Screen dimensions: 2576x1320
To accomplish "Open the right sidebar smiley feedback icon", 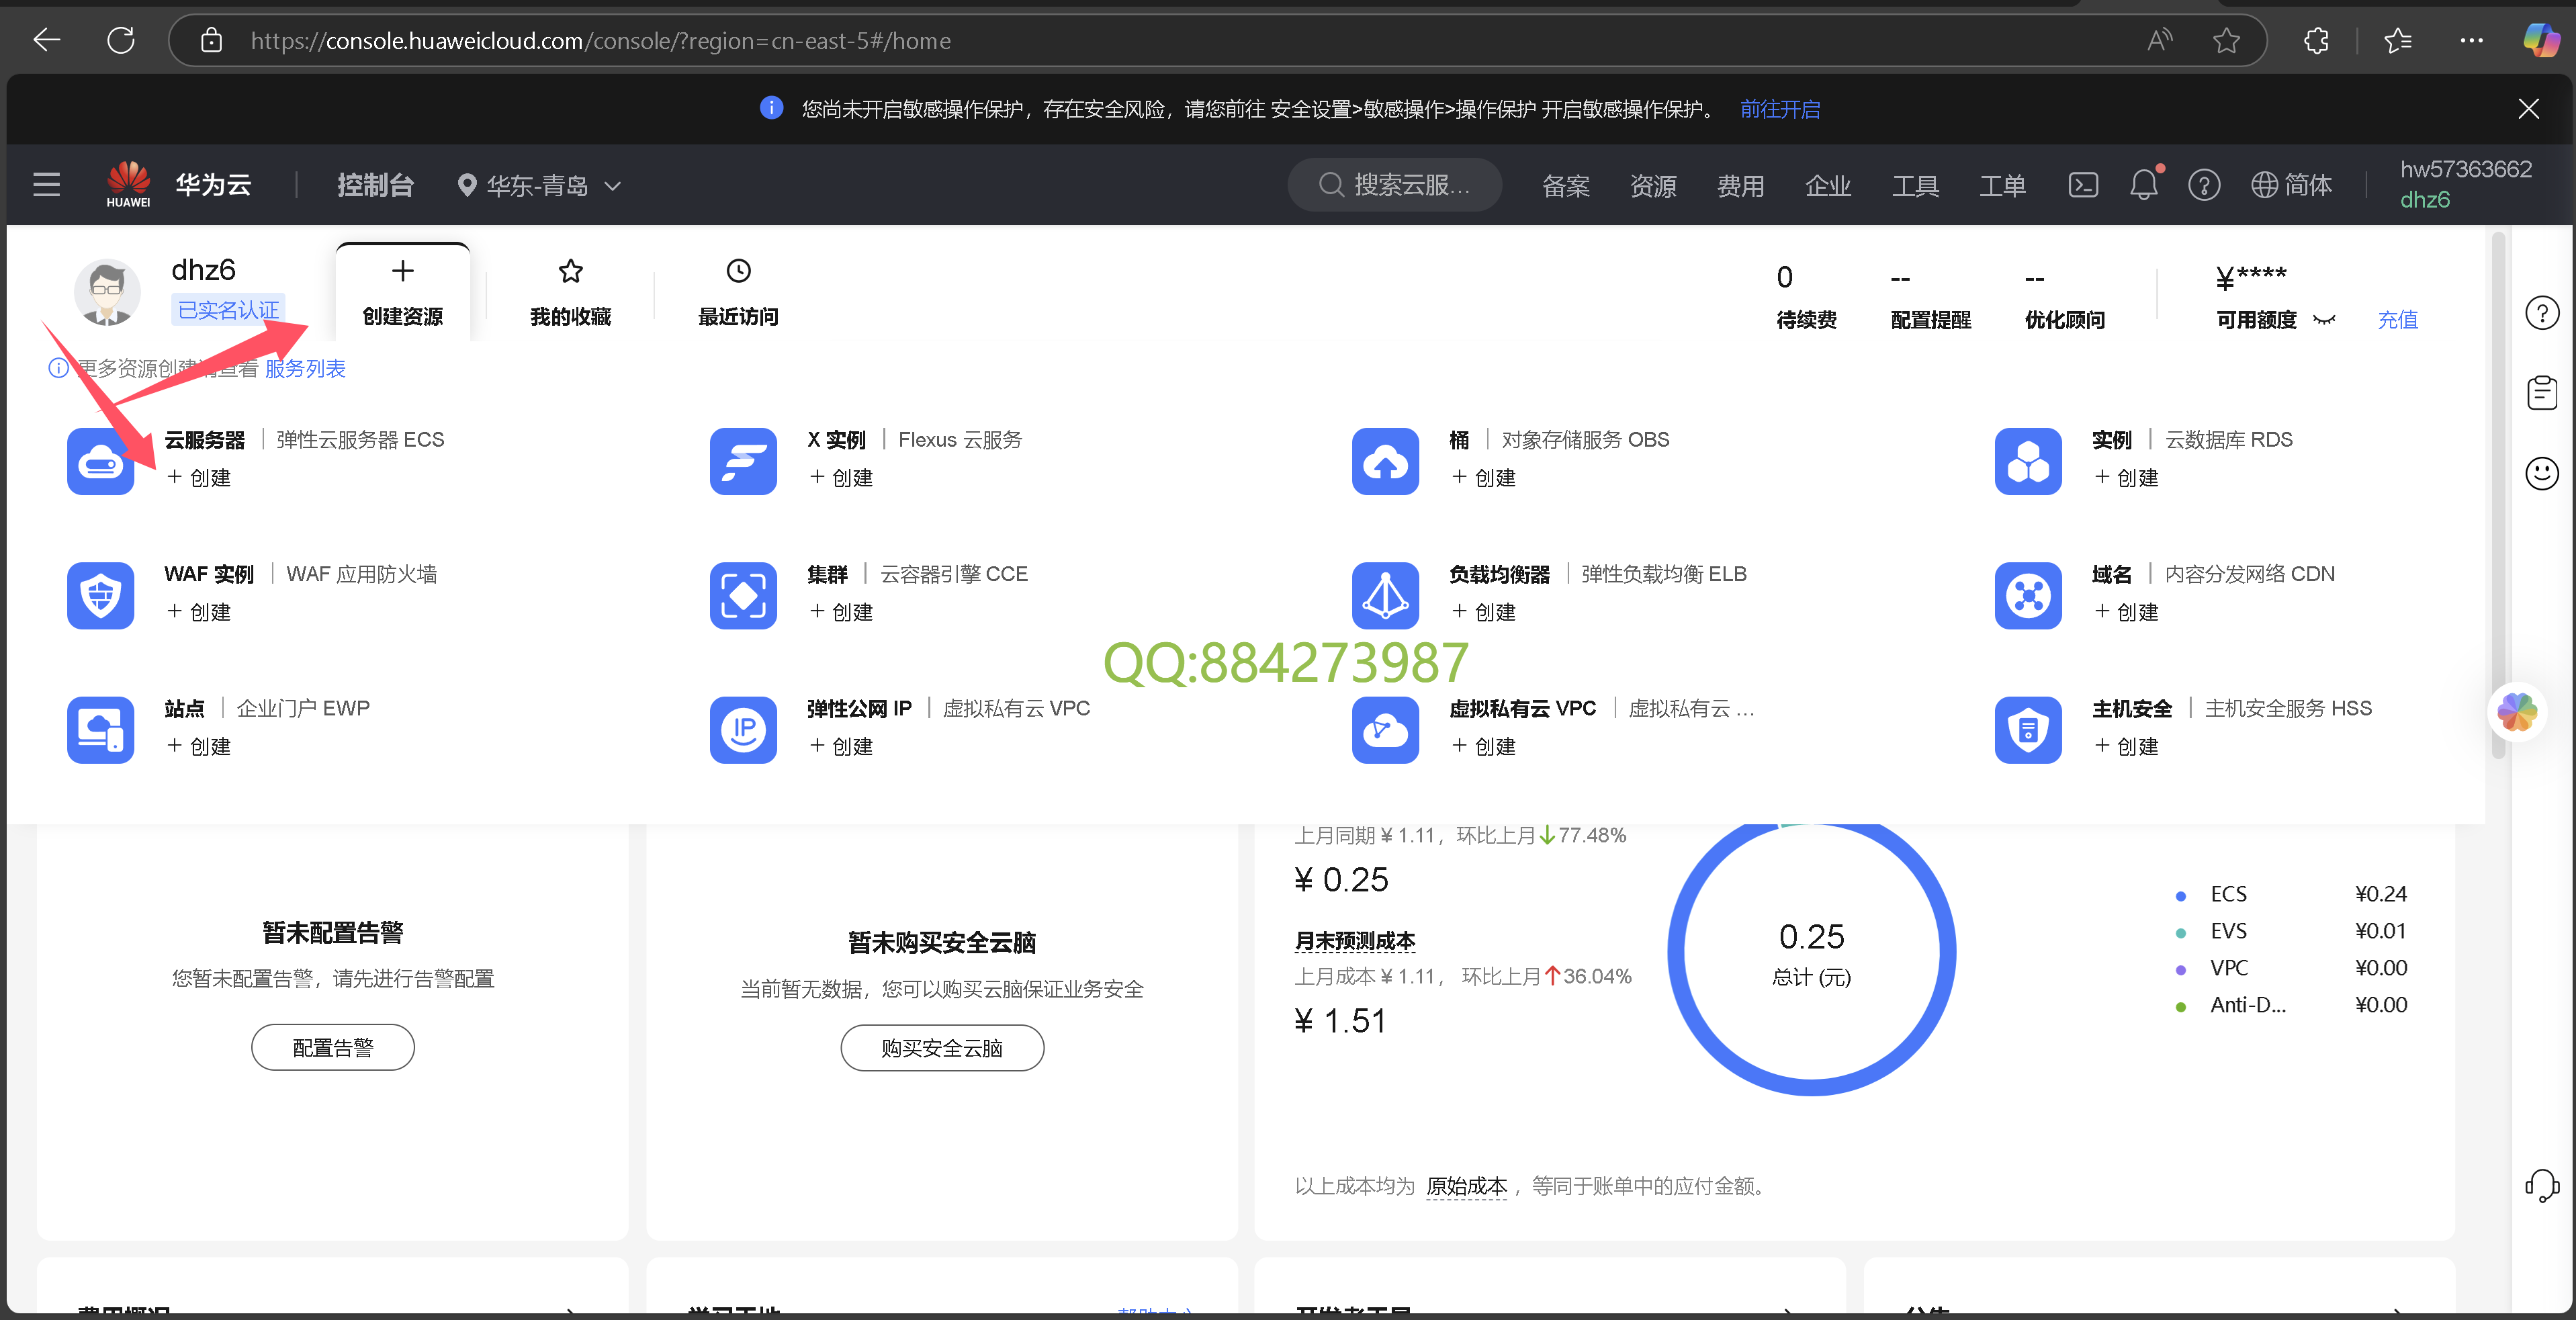I will pyautogui.click(x=2542, y=473).
